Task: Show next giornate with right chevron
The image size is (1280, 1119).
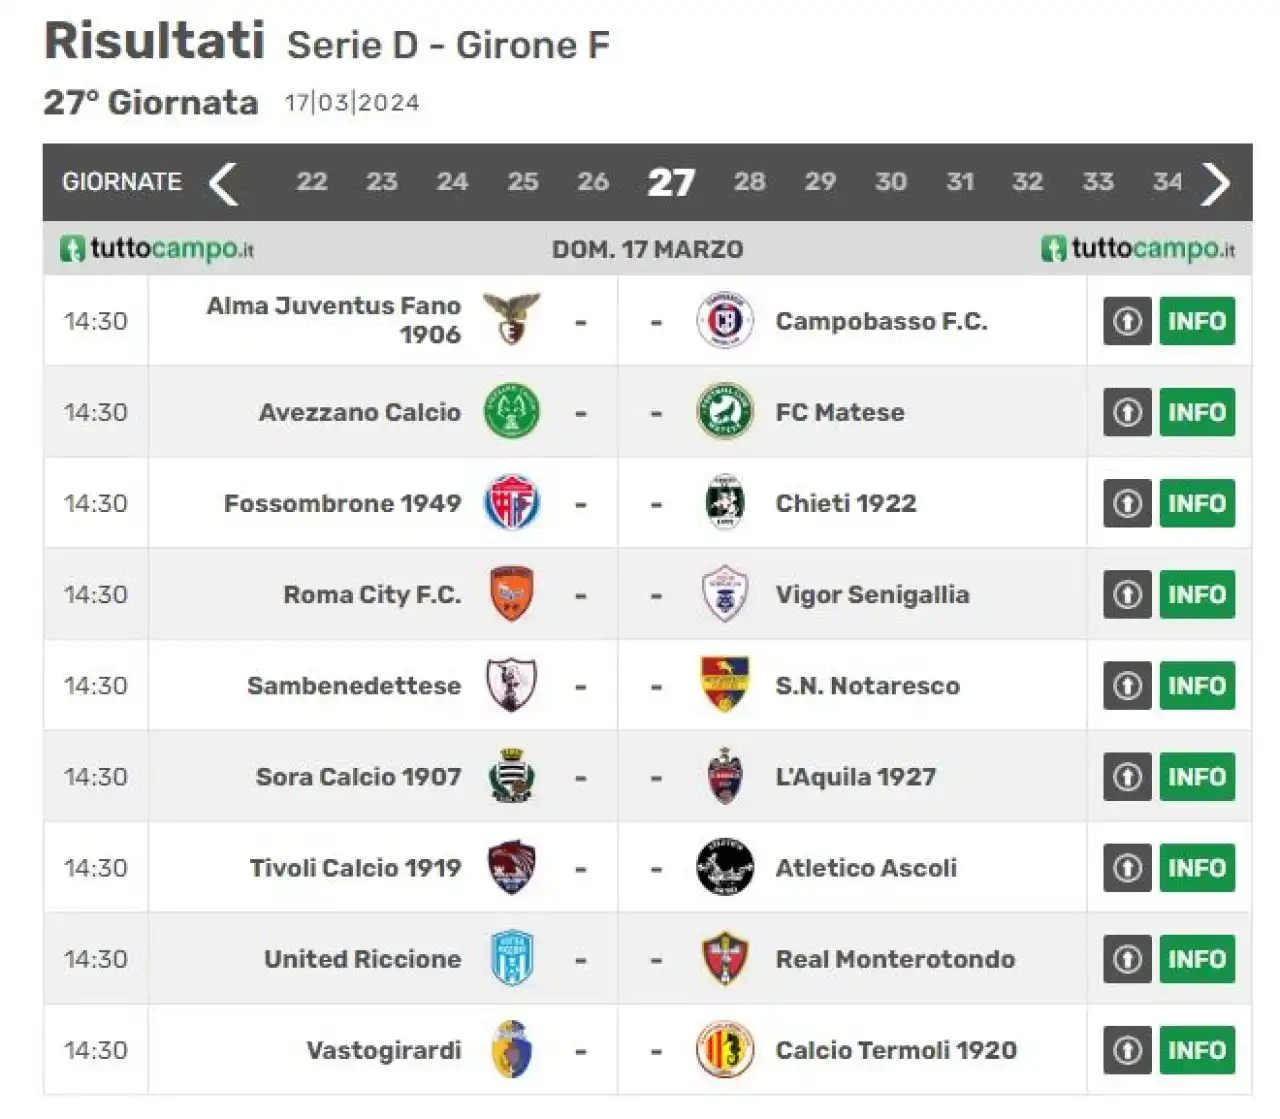Action: click(x=1216, y=183)
